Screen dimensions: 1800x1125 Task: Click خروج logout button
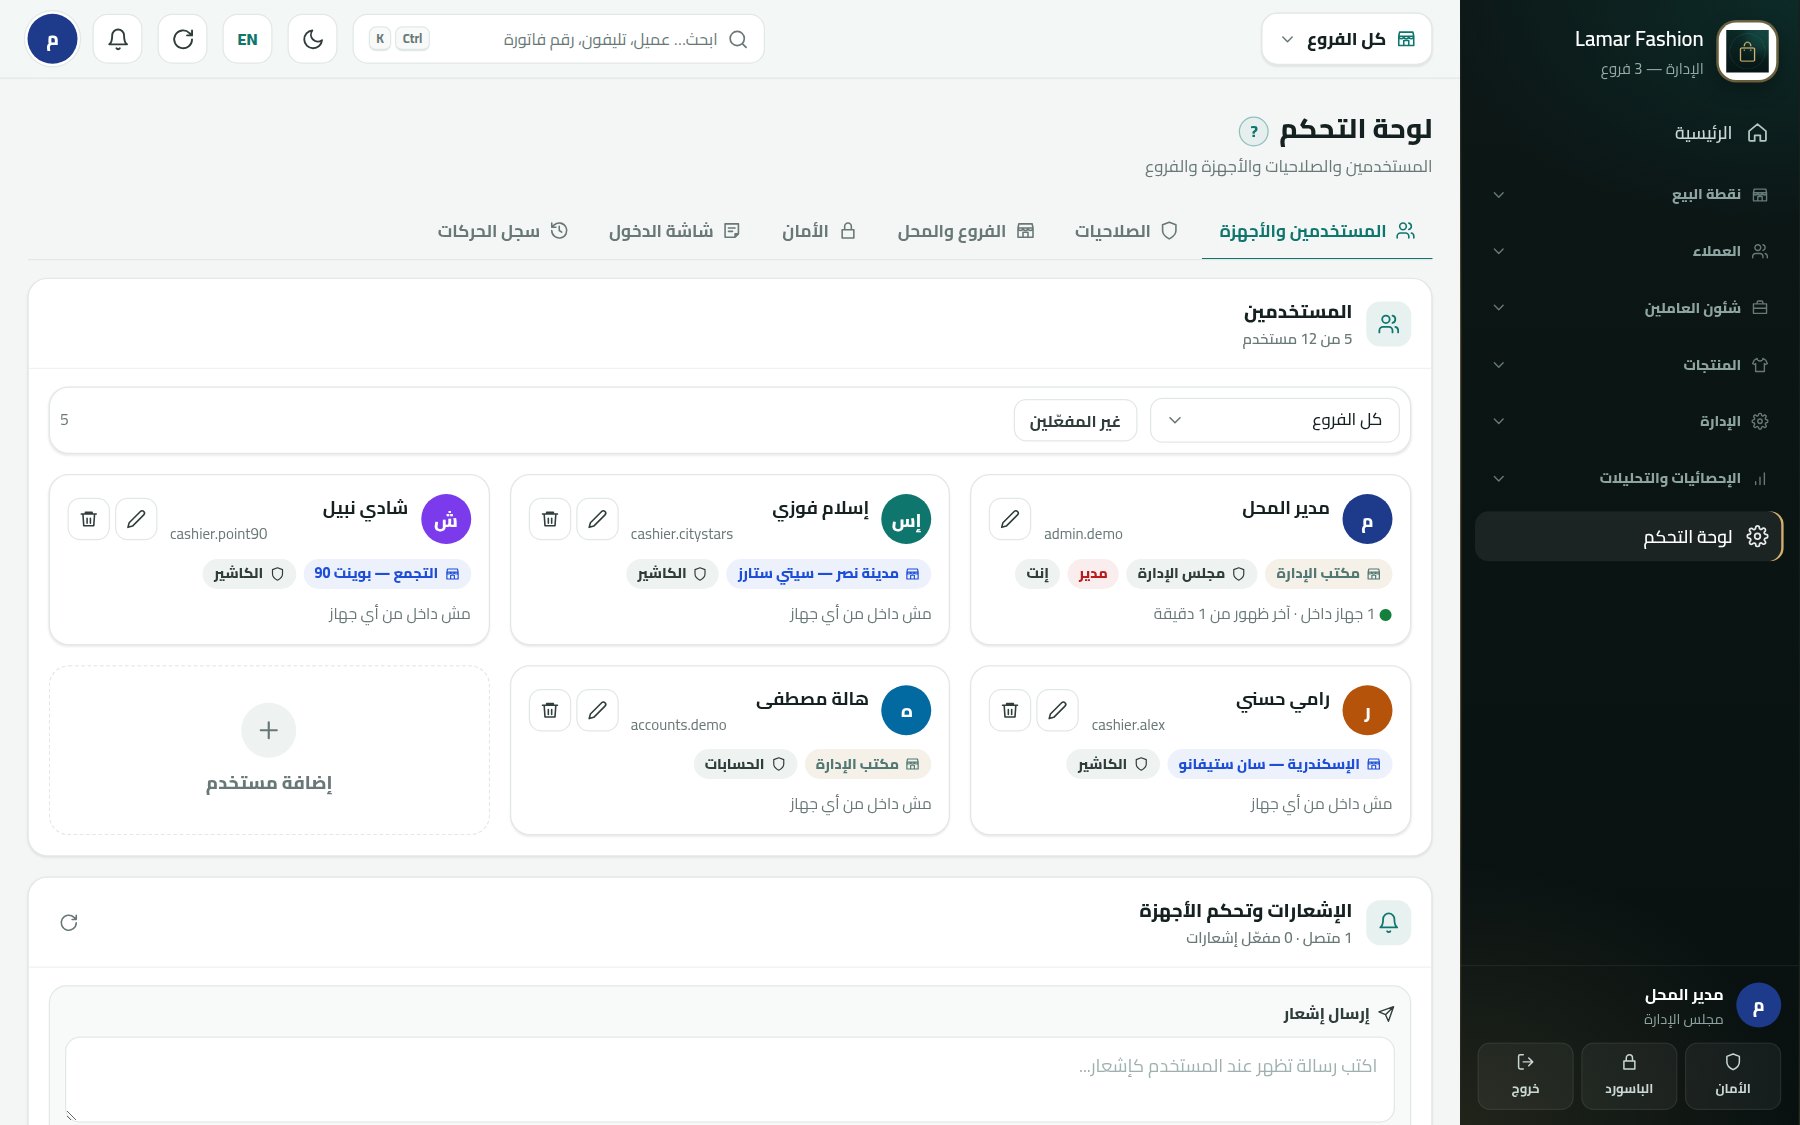click(x=1525, y=1076)
